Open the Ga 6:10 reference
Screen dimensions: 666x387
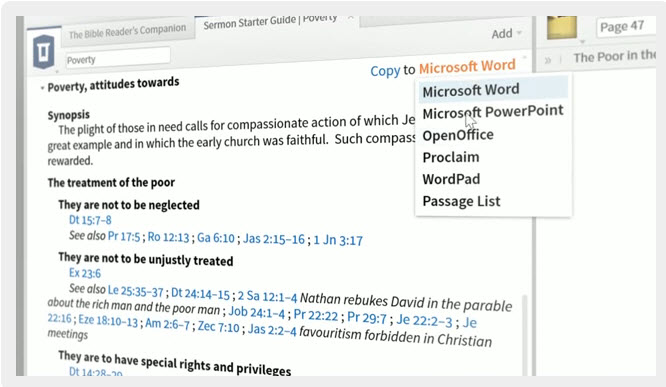coord(216,238)
